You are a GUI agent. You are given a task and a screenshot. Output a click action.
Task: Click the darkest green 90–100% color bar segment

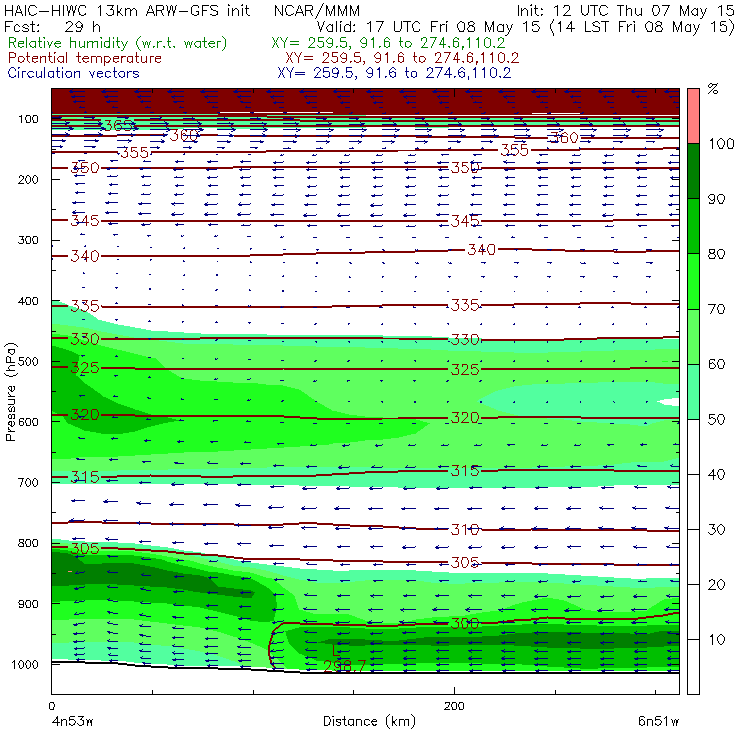point(693,171)
